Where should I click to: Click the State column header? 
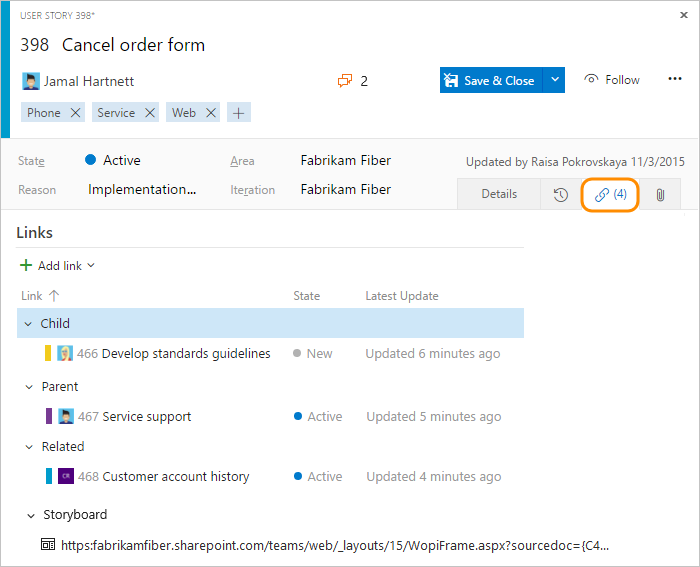(306, 296)
